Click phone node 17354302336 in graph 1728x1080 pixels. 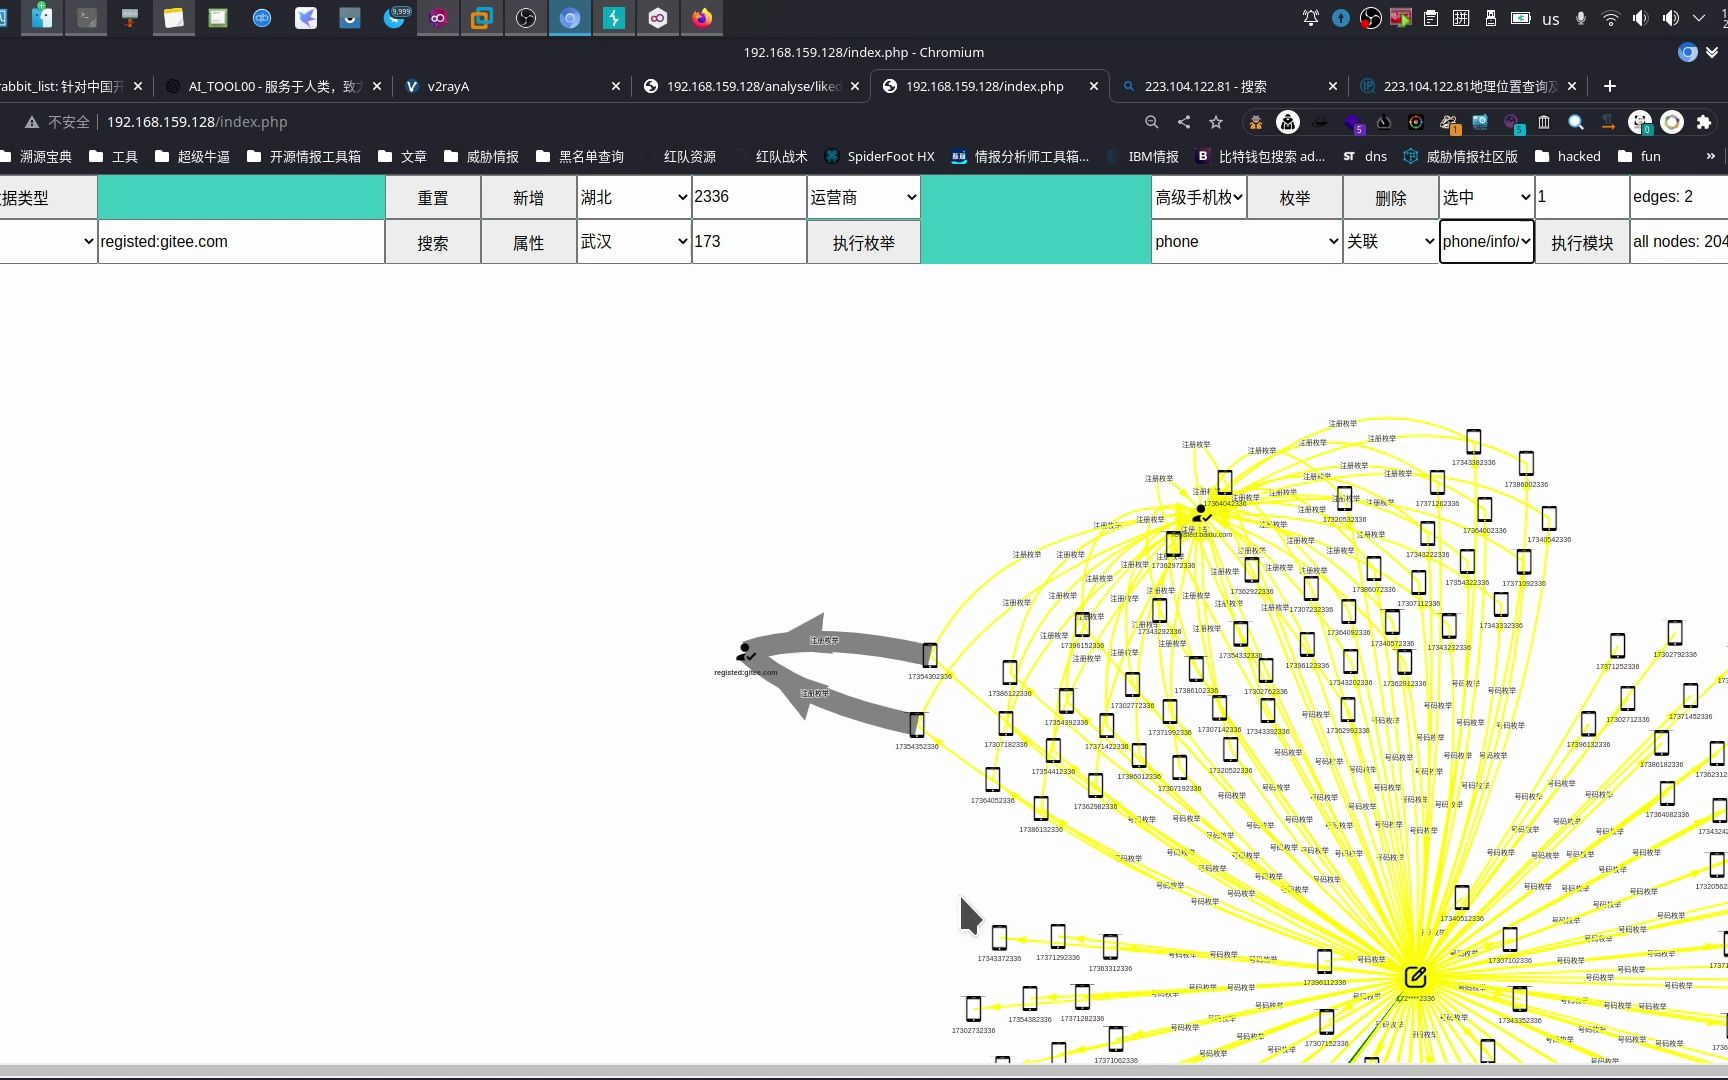click(930, 655)
